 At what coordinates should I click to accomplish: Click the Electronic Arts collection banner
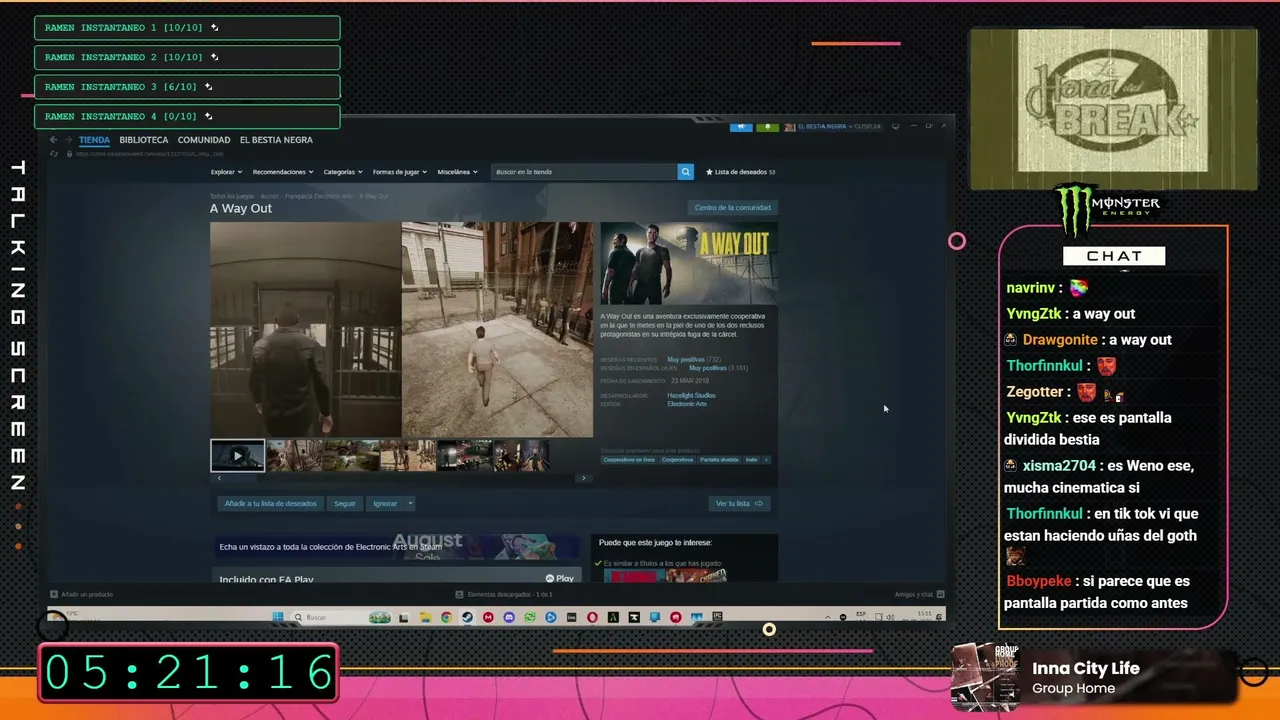[x=399, y=547]
